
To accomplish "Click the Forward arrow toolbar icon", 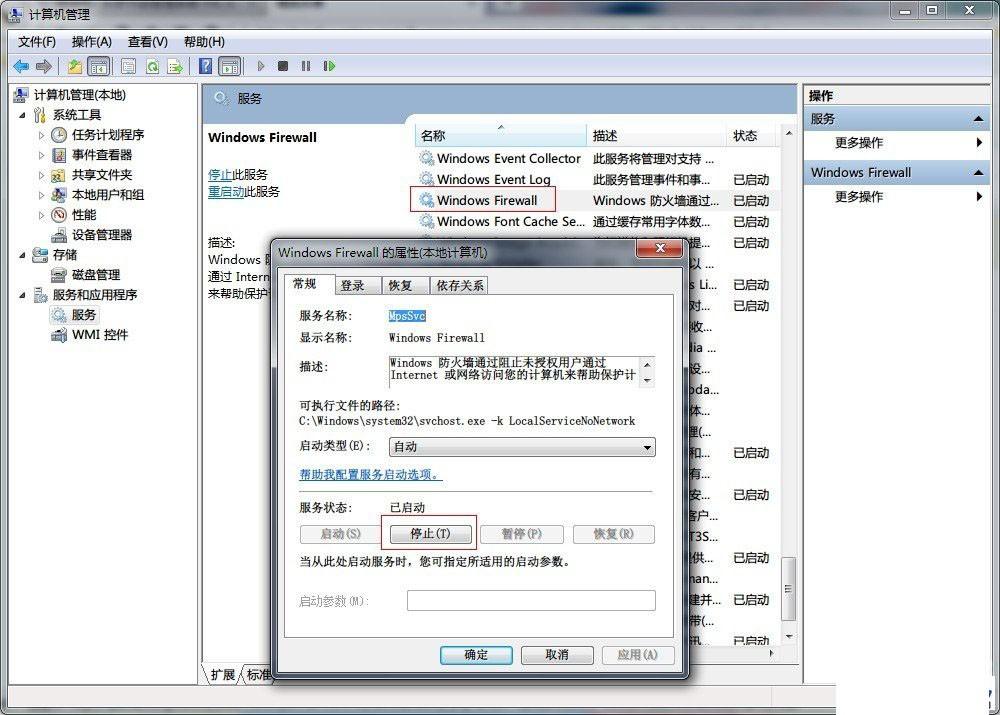I will coord(44,66).
